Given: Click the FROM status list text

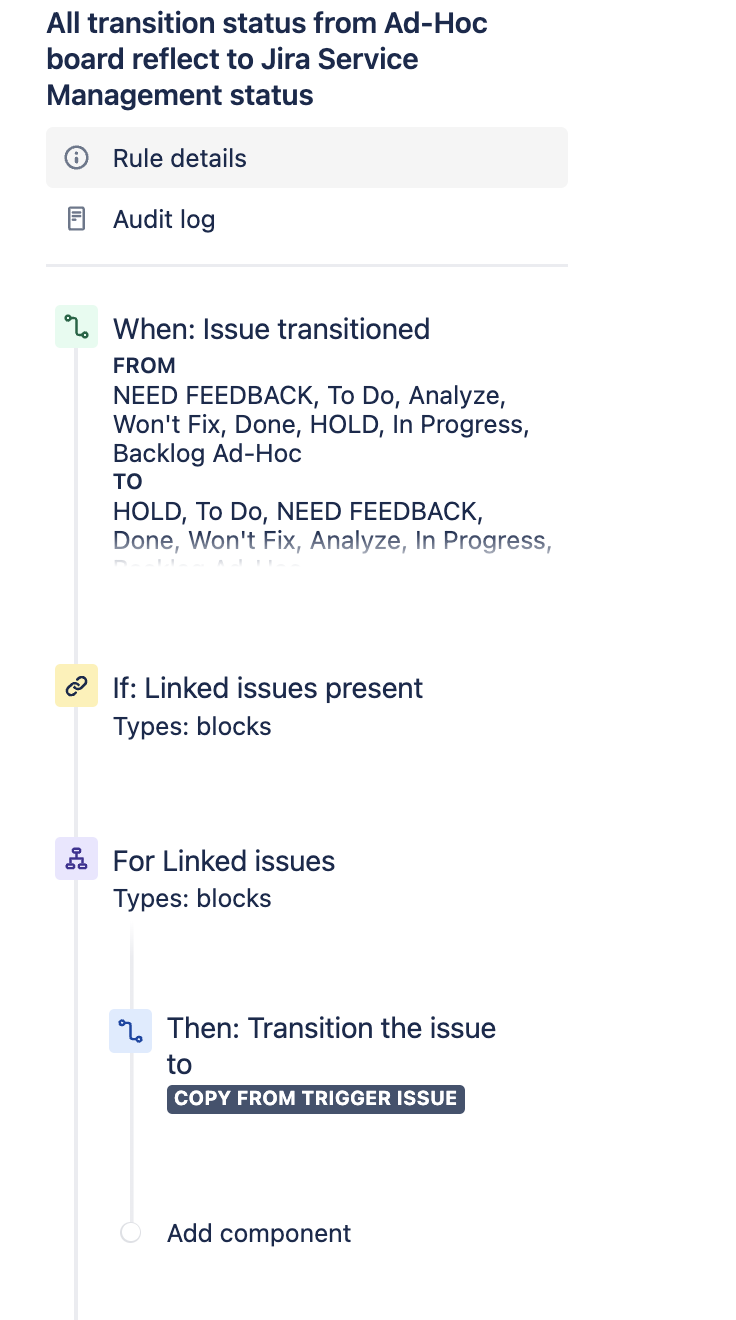Looking at the screenshot, I should 321,425.
